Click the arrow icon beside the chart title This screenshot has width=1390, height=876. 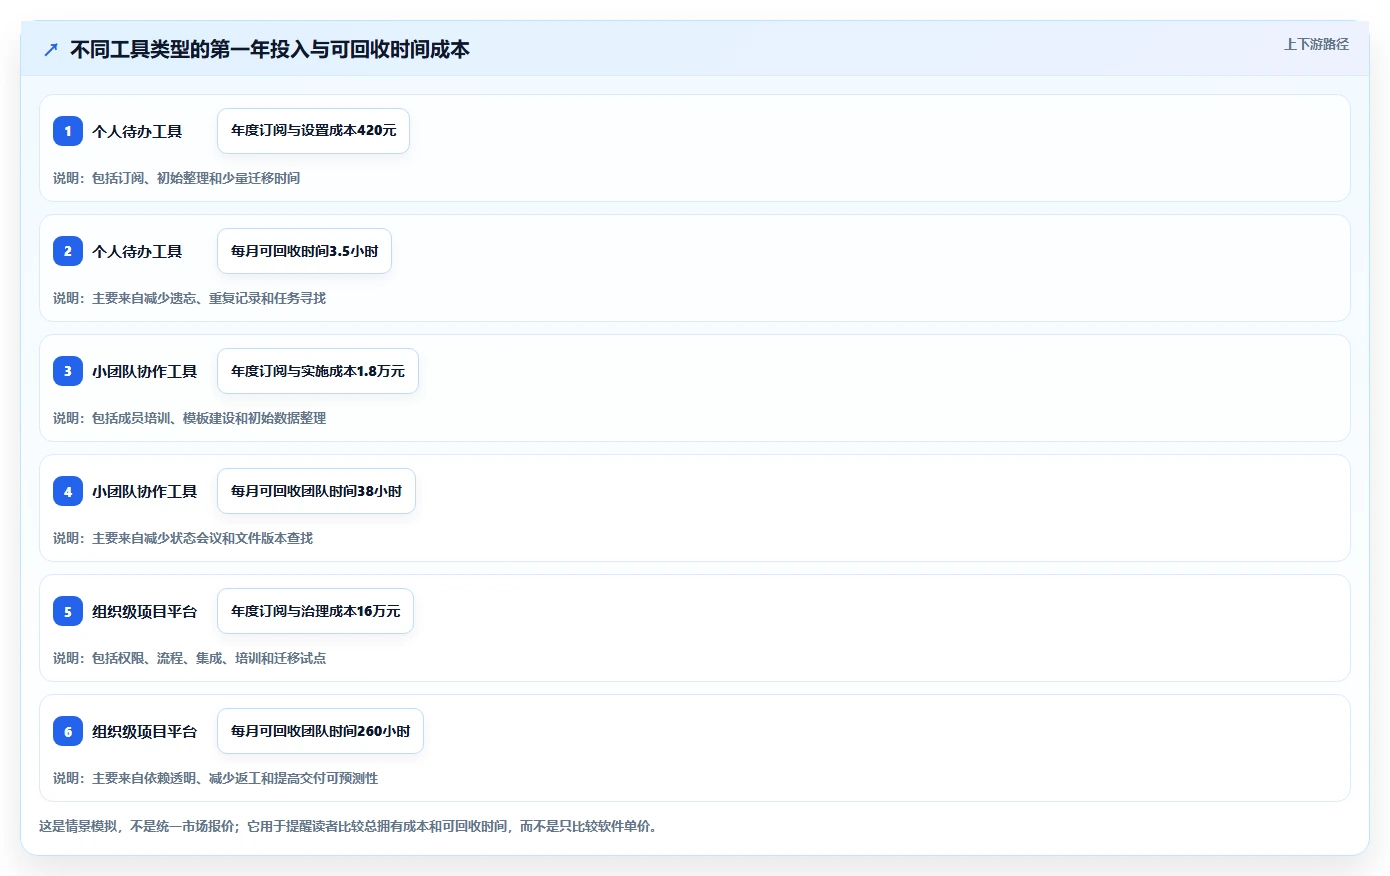51,49
